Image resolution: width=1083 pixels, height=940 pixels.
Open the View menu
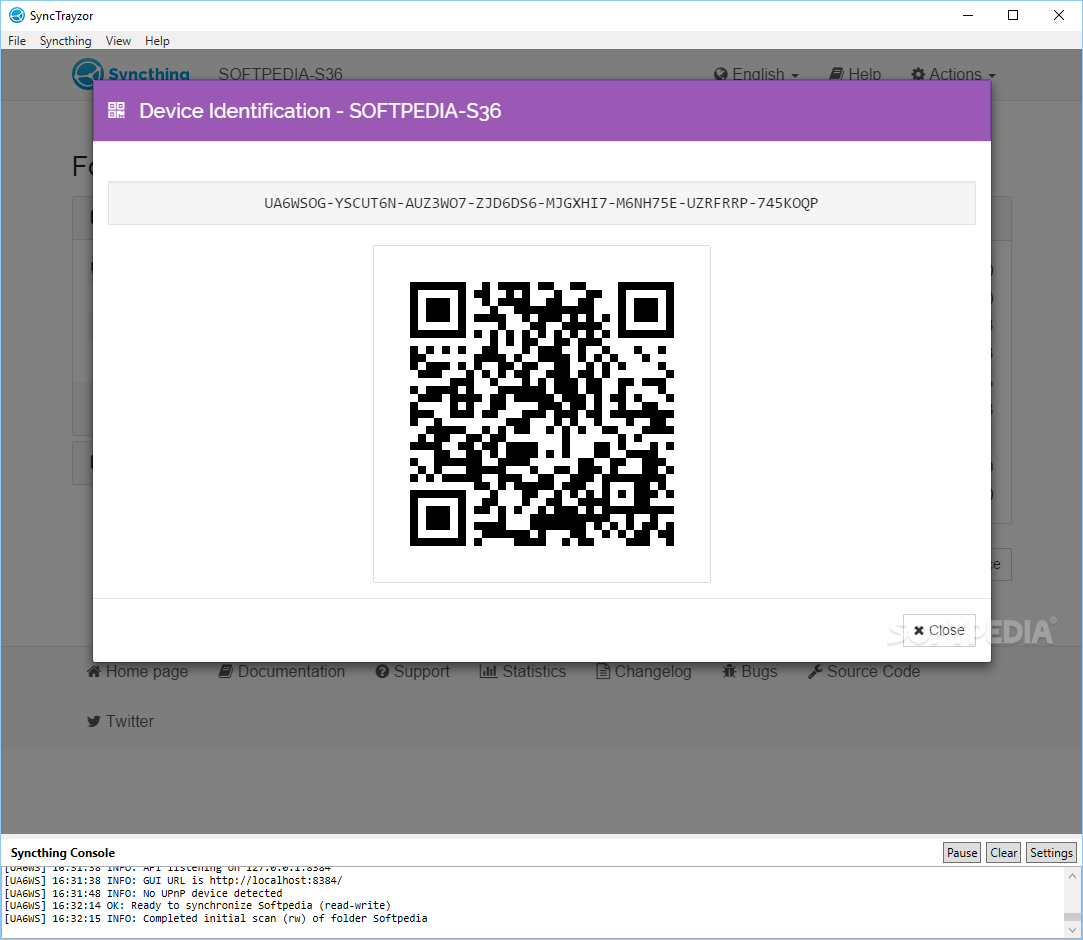(x=118, y=41)
